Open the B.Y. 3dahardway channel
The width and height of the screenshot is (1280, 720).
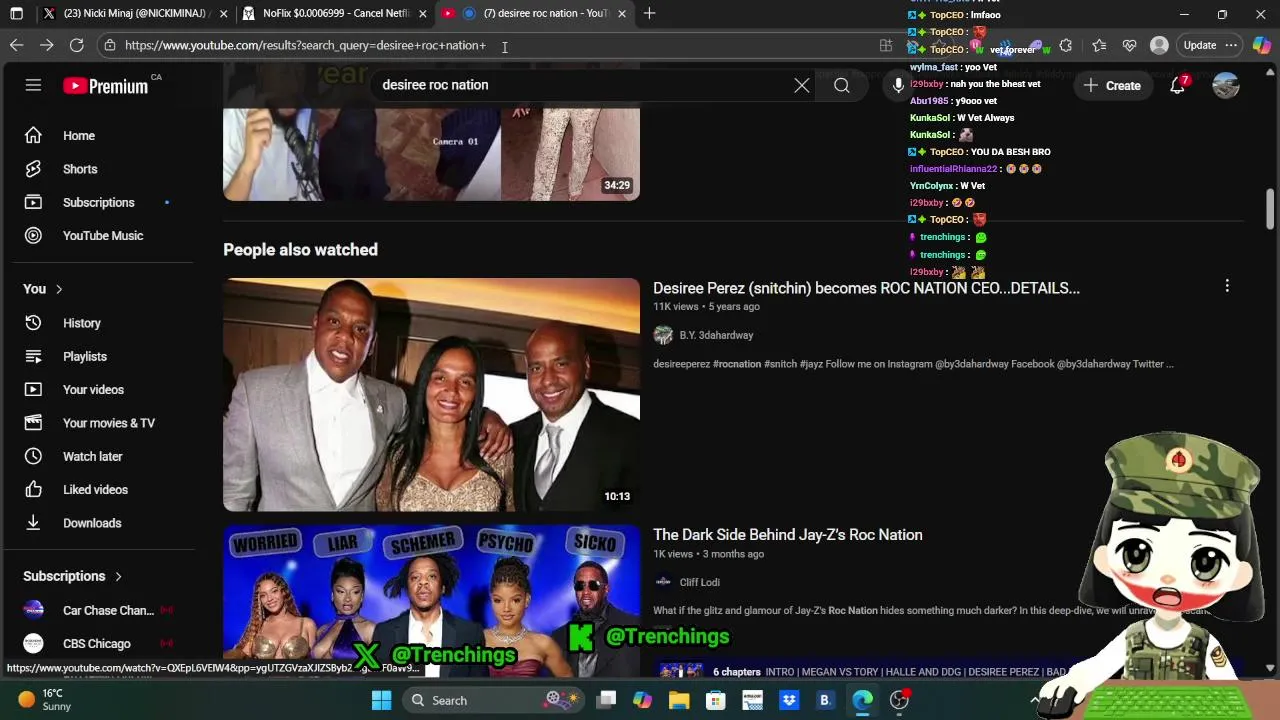click(716, 335)
